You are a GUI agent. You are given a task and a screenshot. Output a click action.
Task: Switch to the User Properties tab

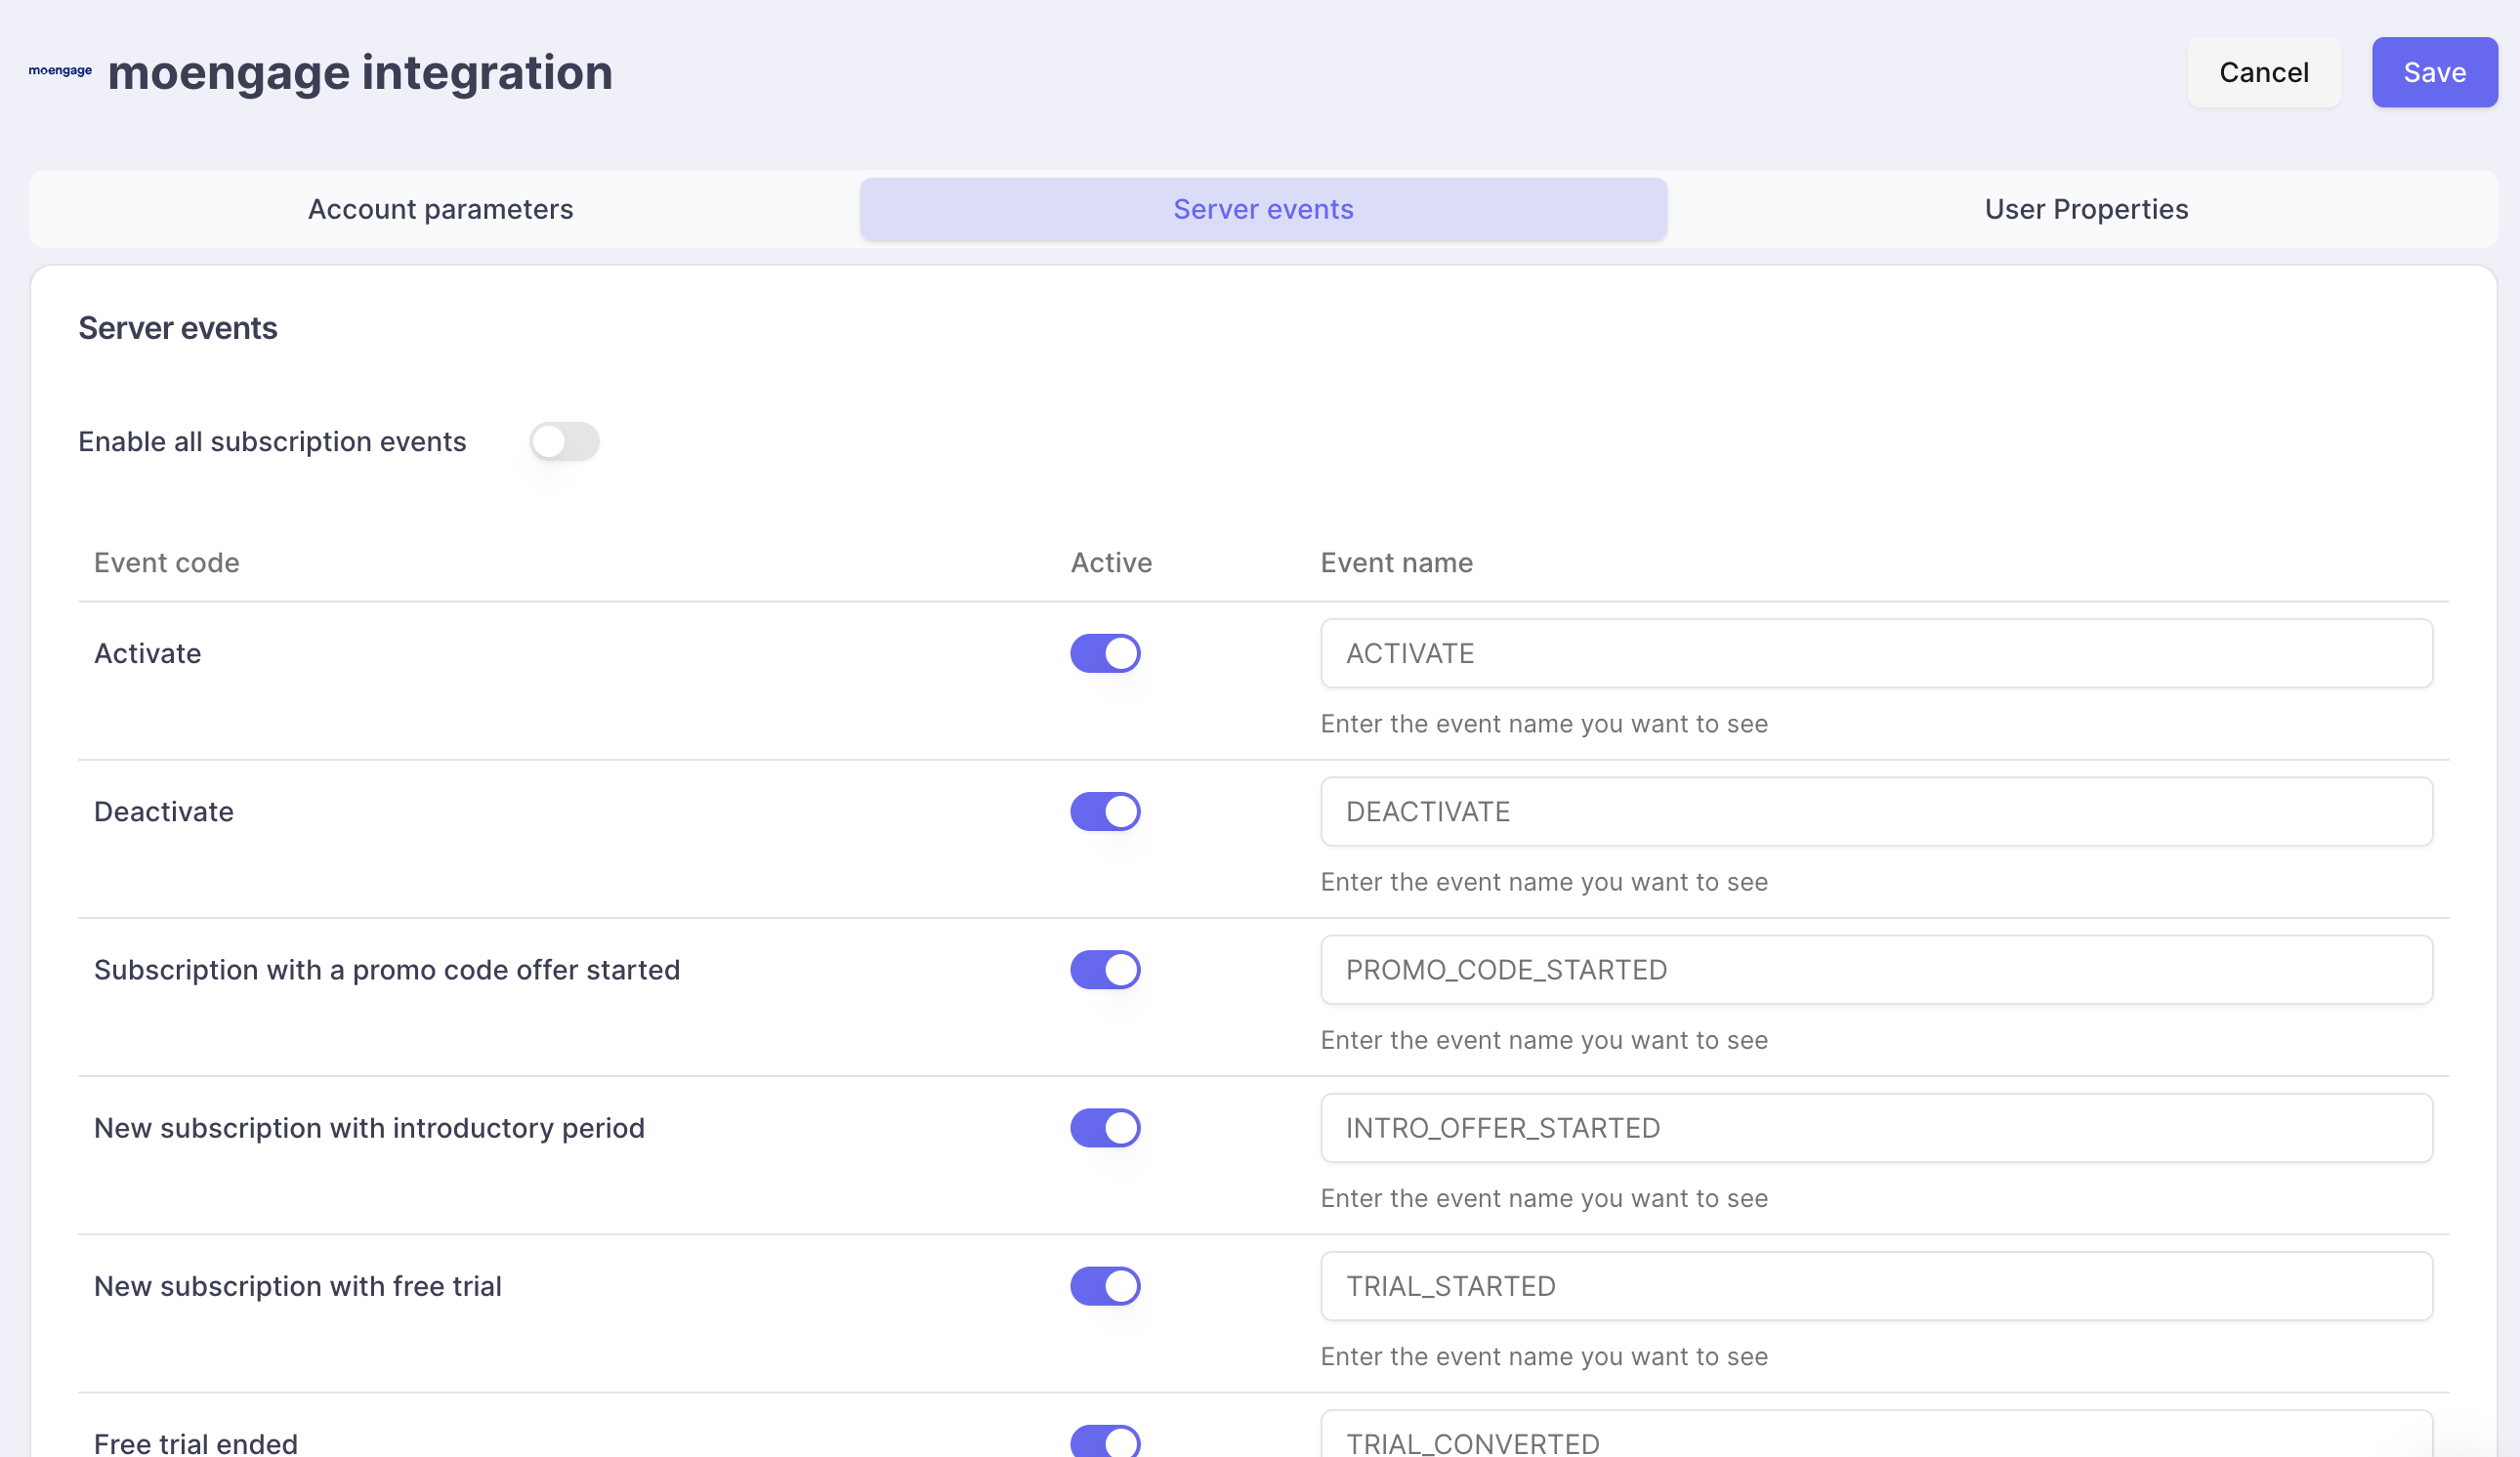pyautogui.click(x=2086, y=209)
